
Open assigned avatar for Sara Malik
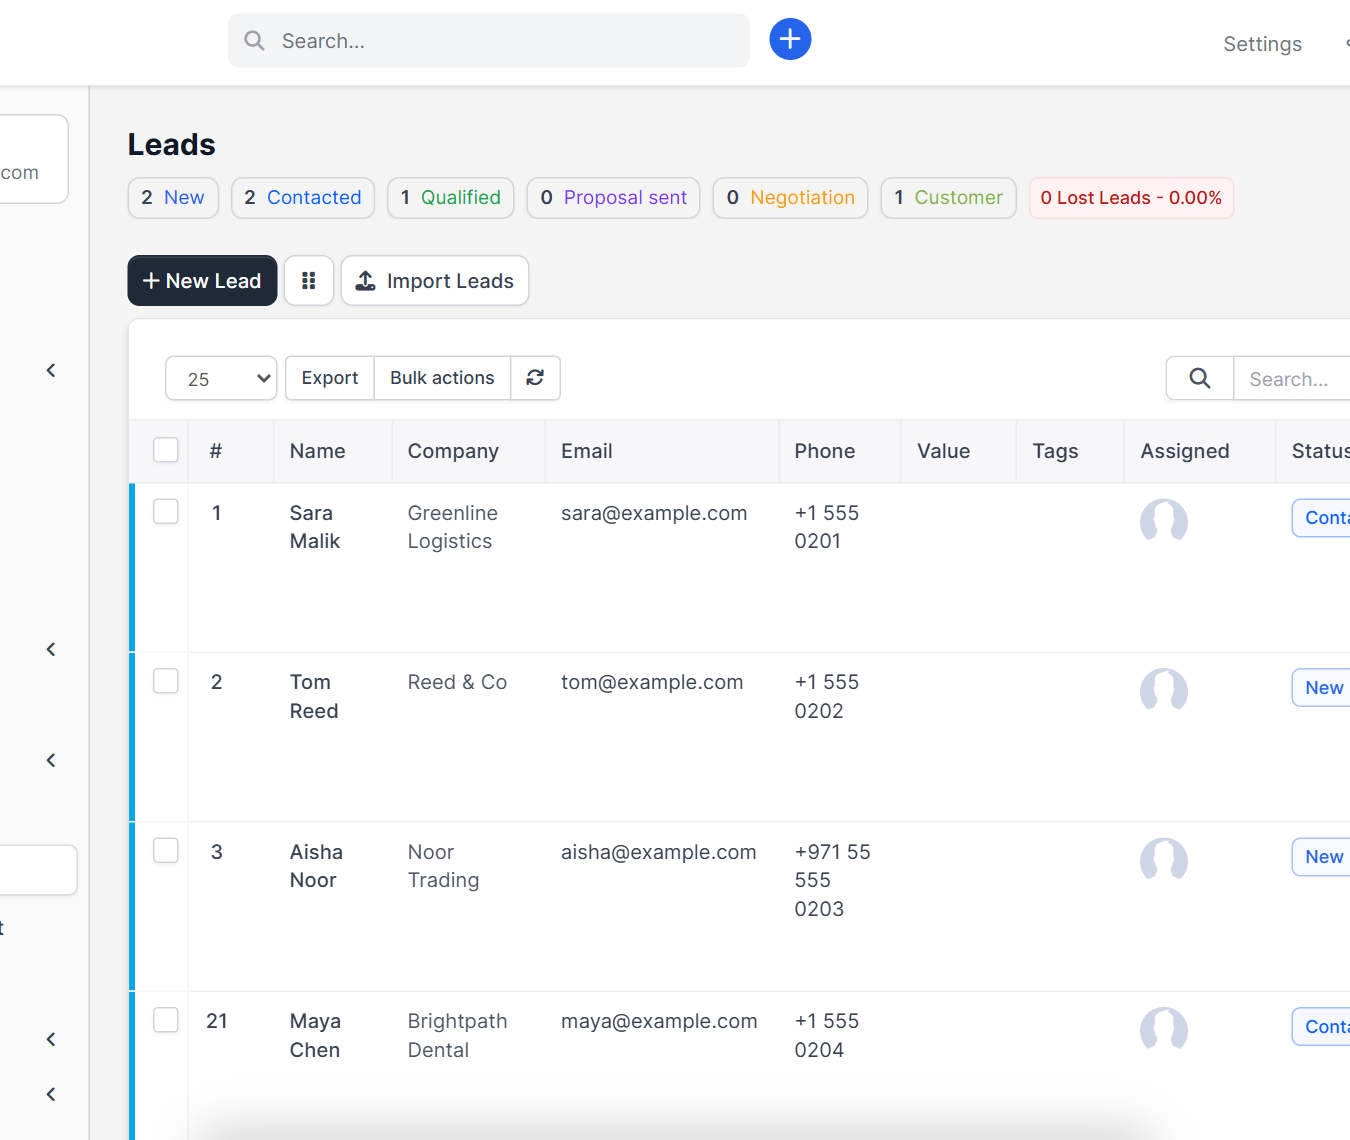coord(1164,521)
